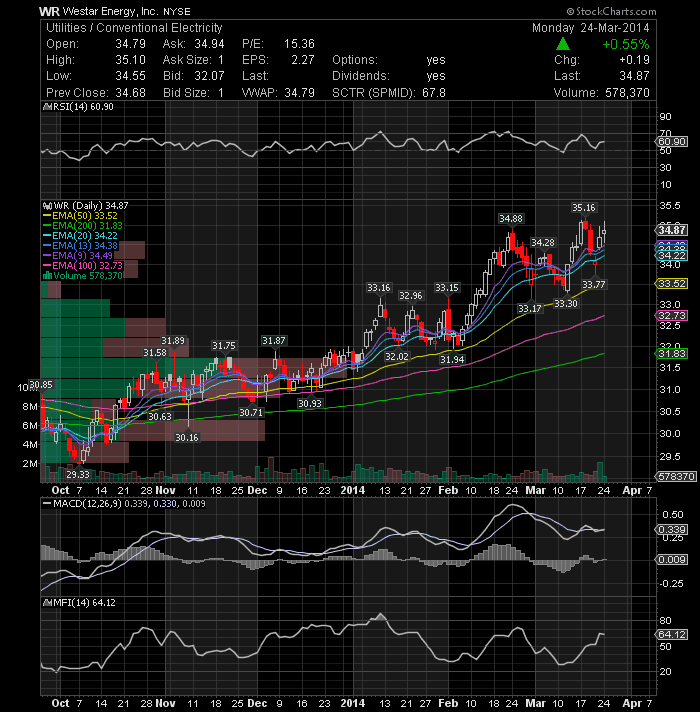
Task: Click the SCTR (SPMID) 67.8 entry
Action: coord(389,93)
